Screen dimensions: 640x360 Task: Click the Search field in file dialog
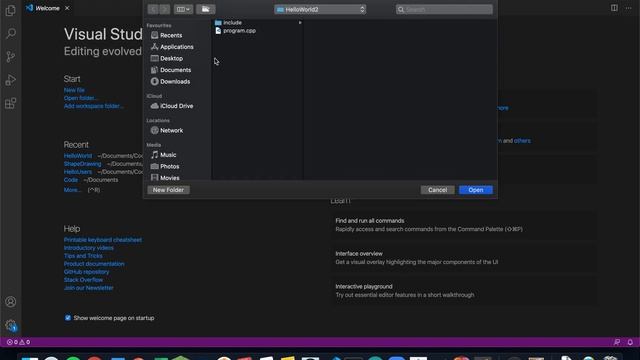[x=444, y=9]
